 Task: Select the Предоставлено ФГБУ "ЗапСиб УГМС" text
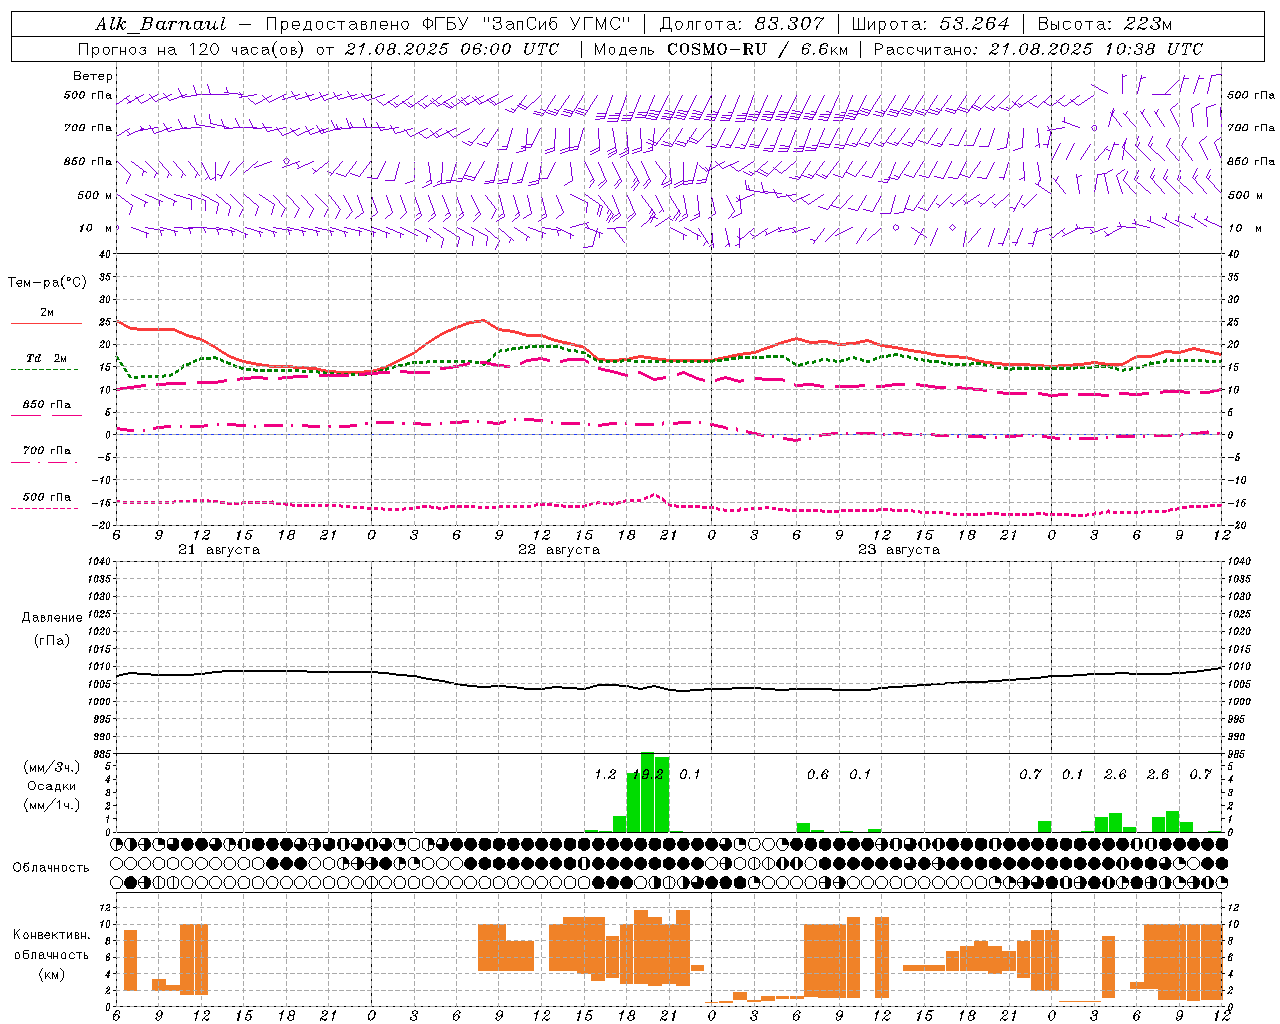(x=448, y=24)
